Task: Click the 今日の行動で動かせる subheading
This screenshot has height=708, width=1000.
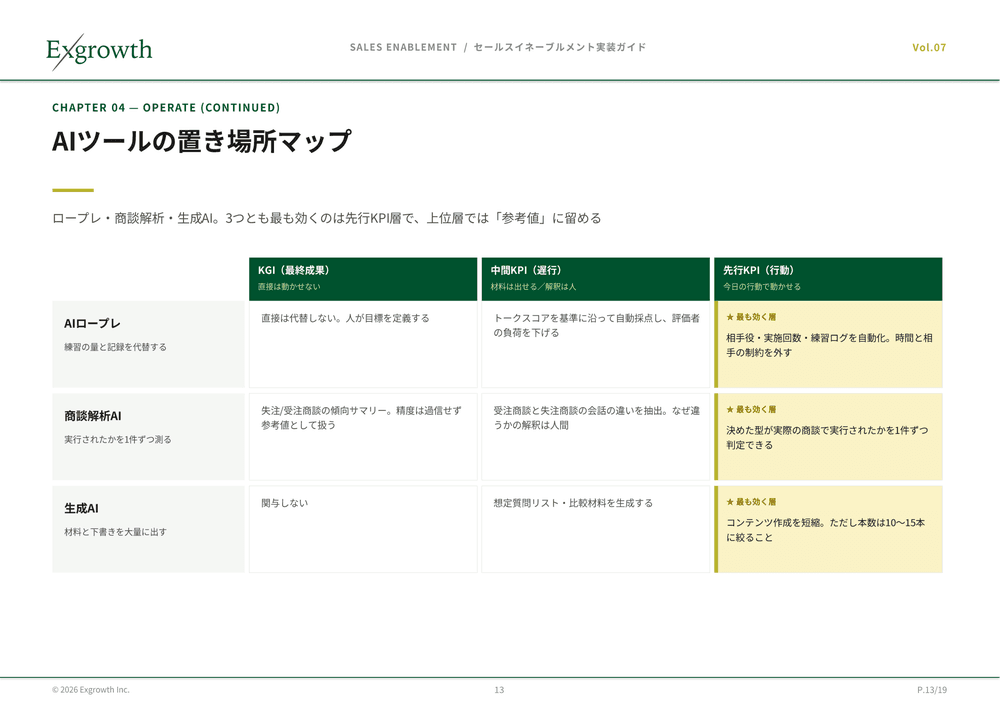Action: click(761, 287)
